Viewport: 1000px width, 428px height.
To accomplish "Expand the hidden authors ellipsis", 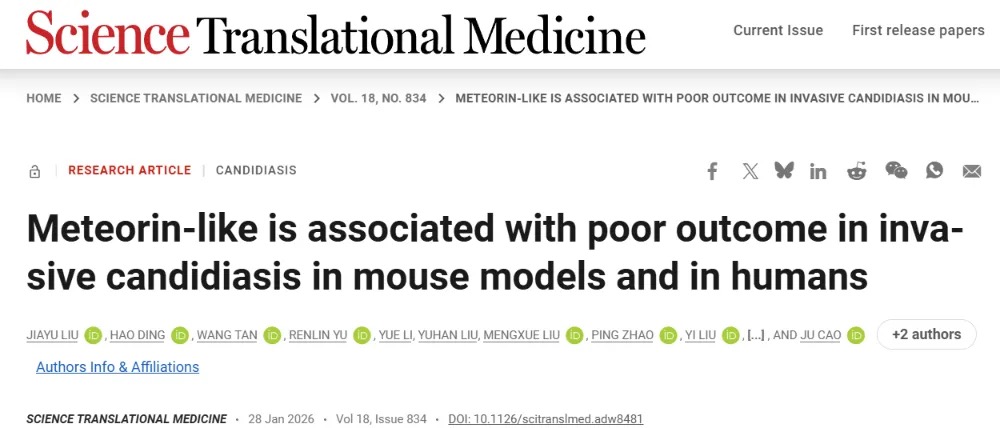I will (x=757, y=335).
